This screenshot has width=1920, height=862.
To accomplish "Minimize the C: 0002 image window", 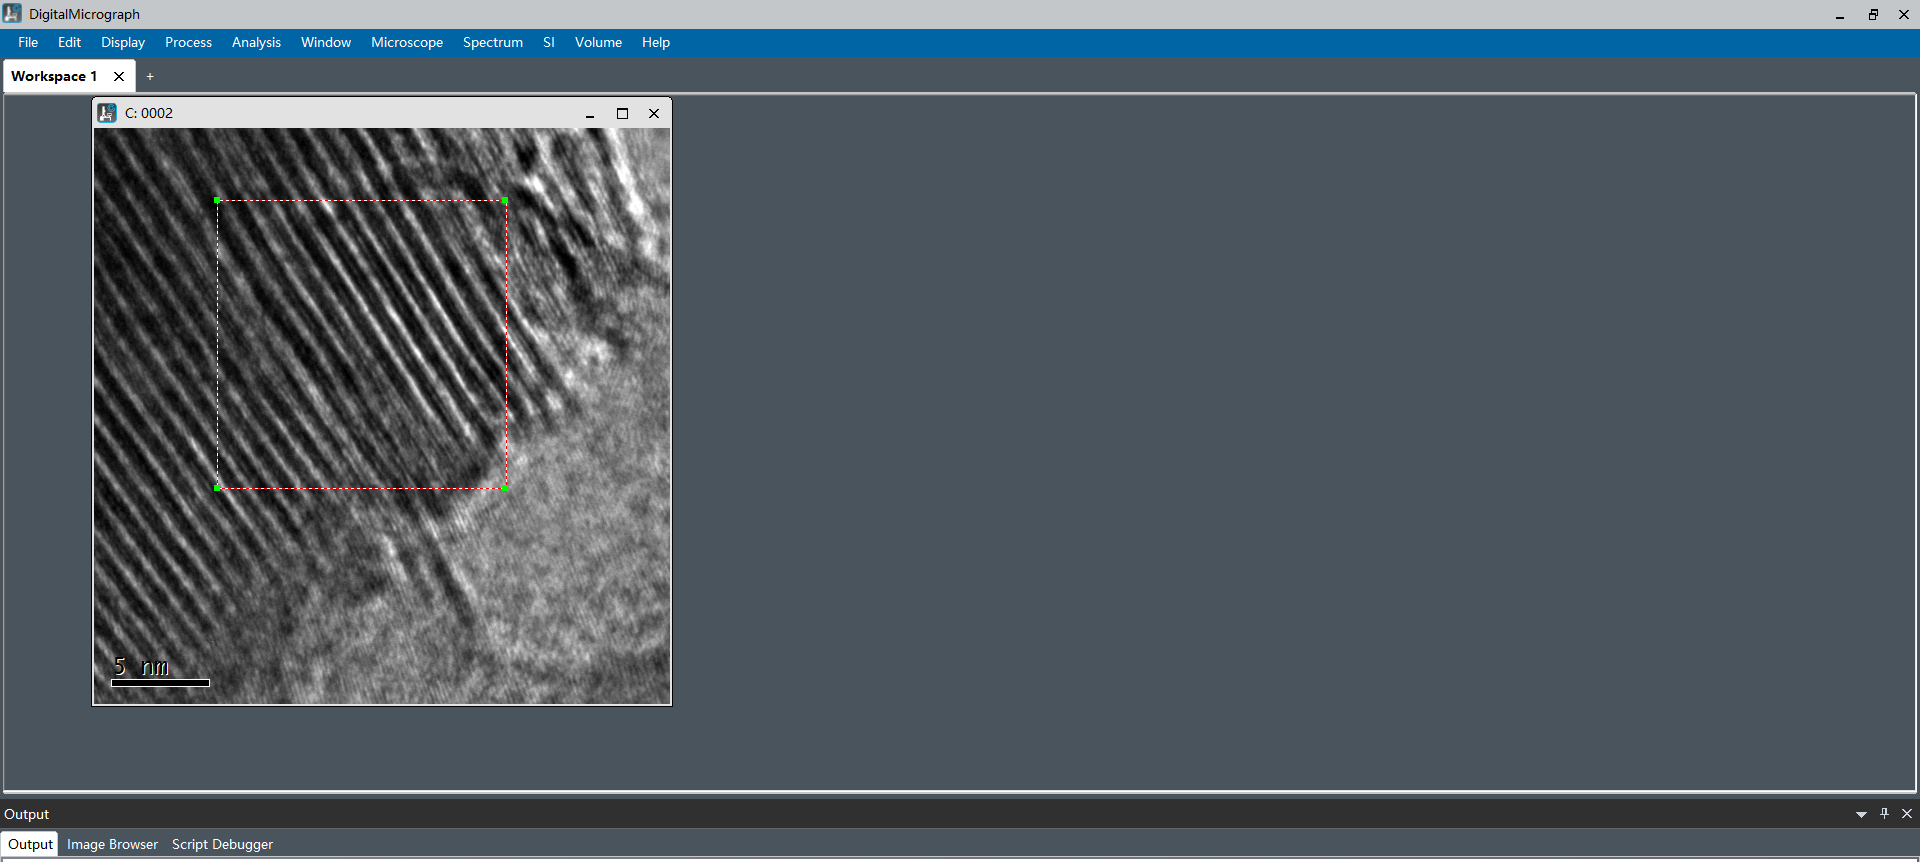I will click(590, 114).
